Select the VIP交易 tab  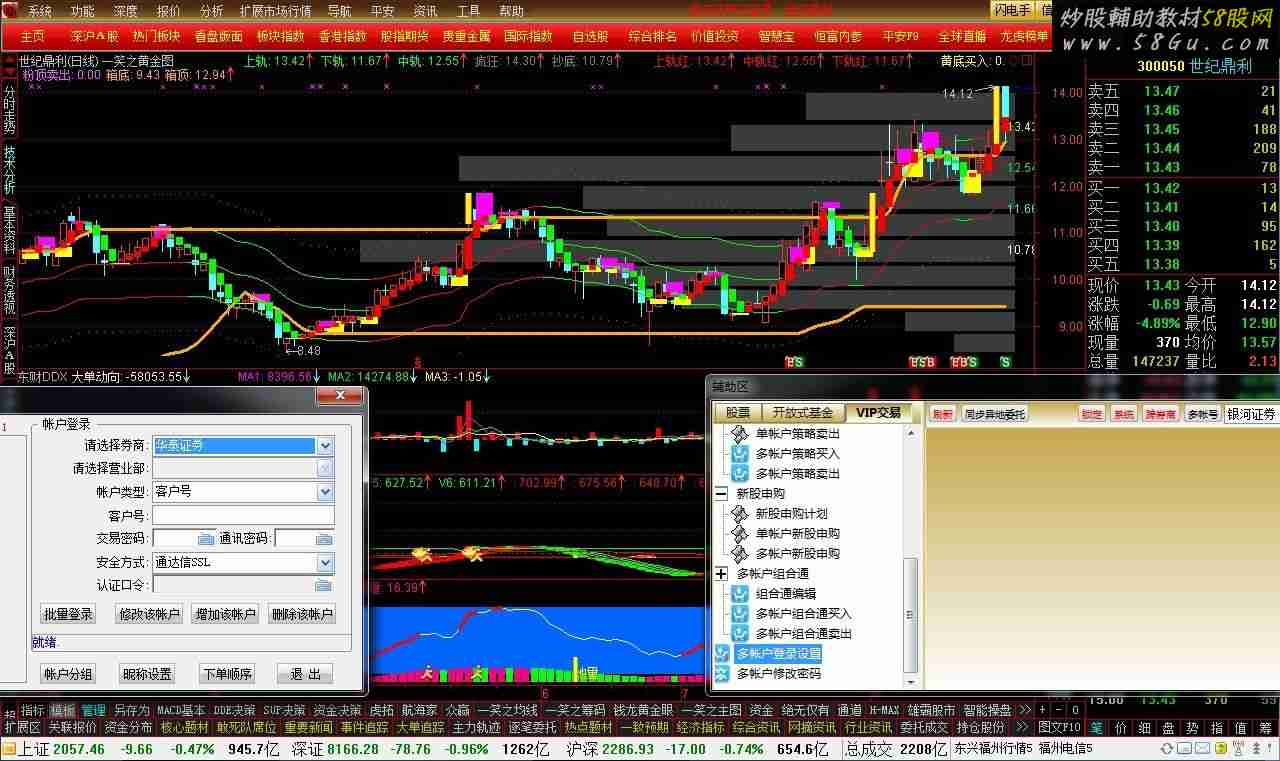[877, 412]
